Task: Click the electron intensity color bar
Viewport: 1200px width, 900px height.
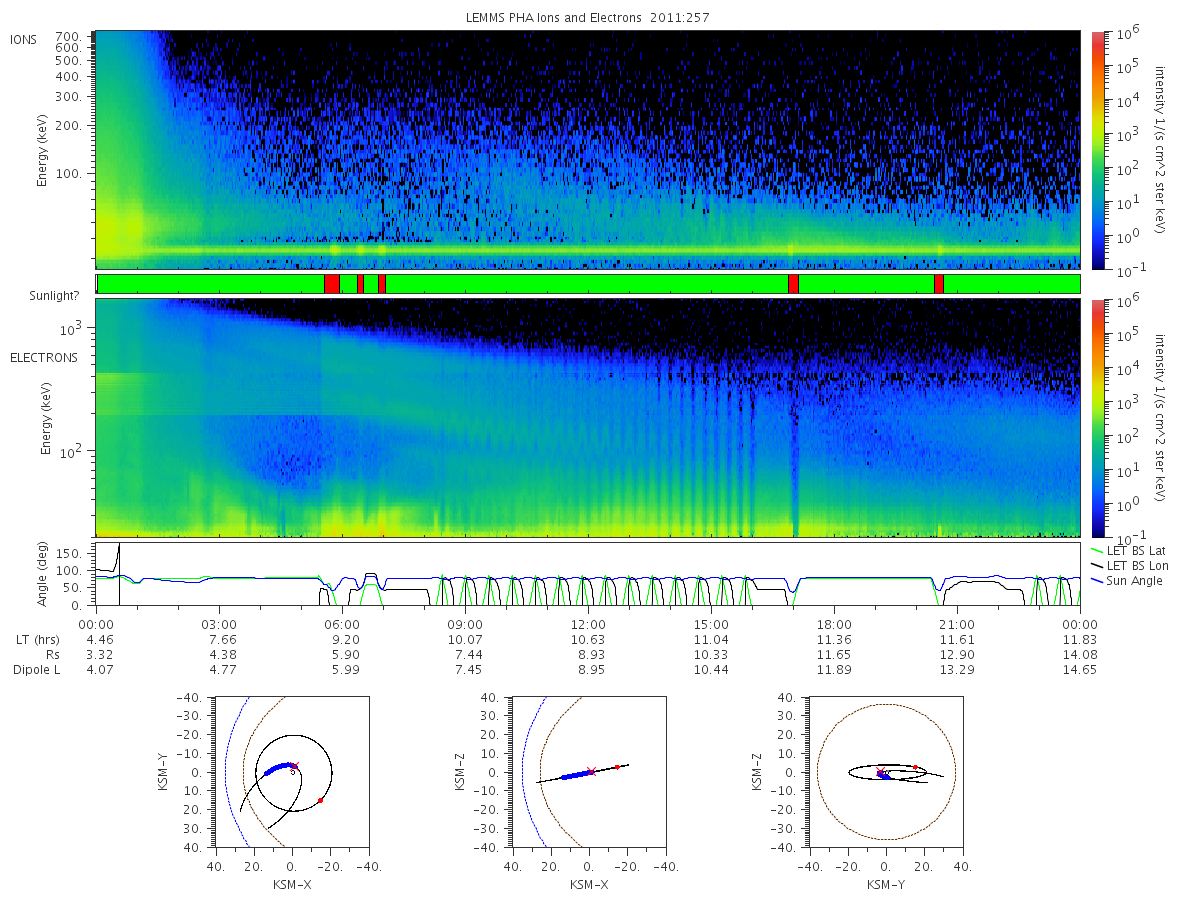Action: [1097, 418]
